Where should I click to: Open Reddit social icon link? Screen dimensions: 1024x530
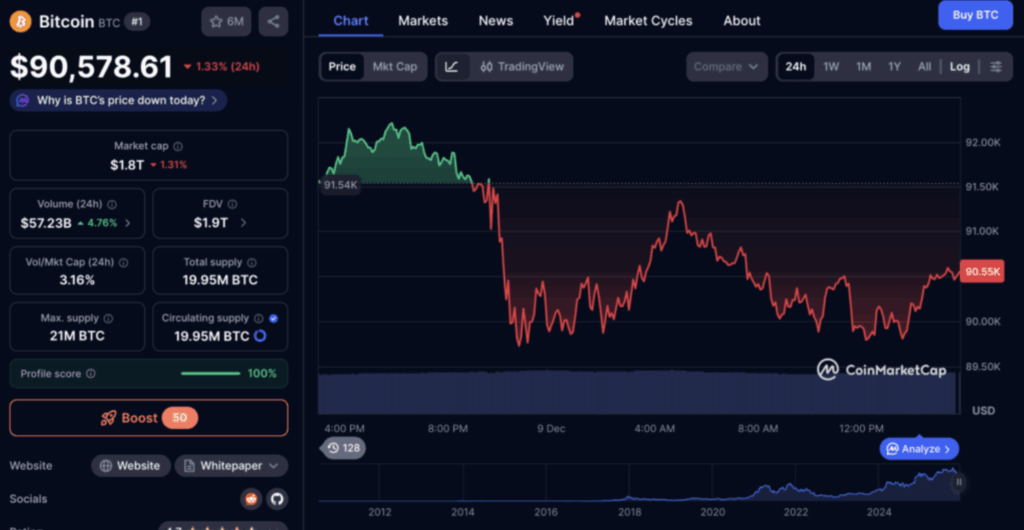click(251, 498)
